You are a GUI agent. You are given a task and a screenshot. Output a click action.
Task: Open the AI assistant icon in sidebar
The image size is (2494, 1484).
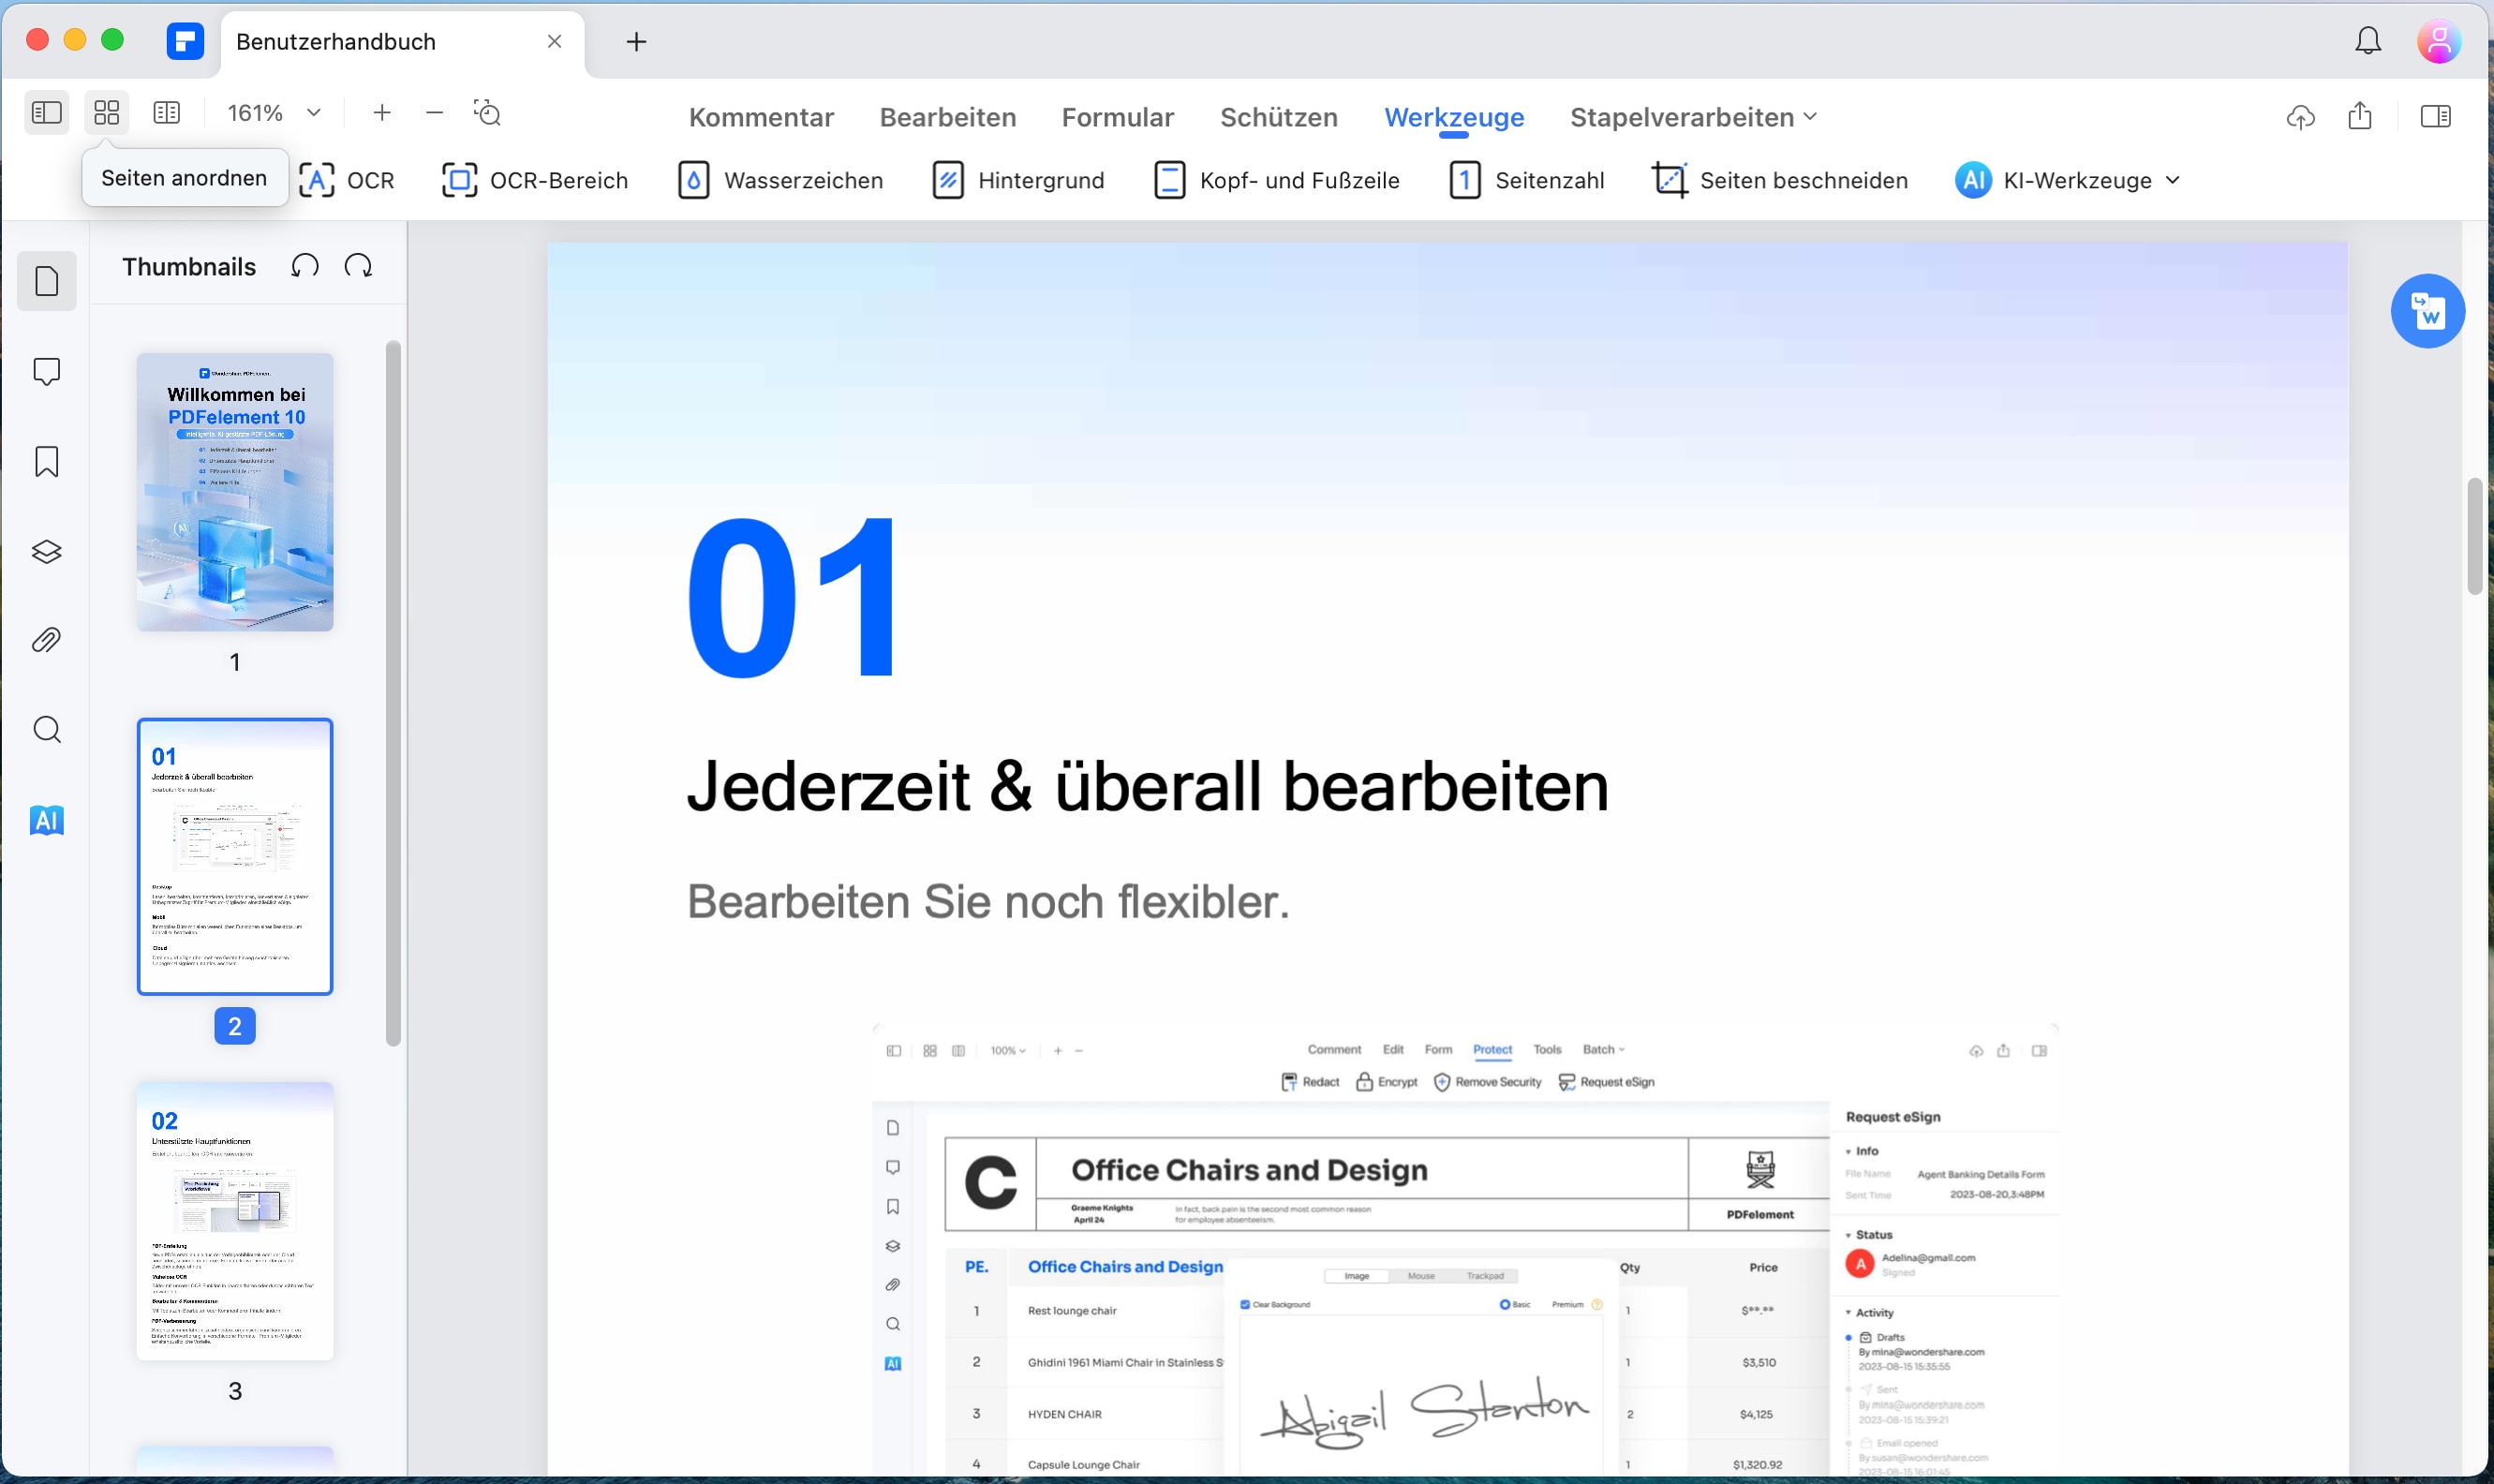pos(46,820)
